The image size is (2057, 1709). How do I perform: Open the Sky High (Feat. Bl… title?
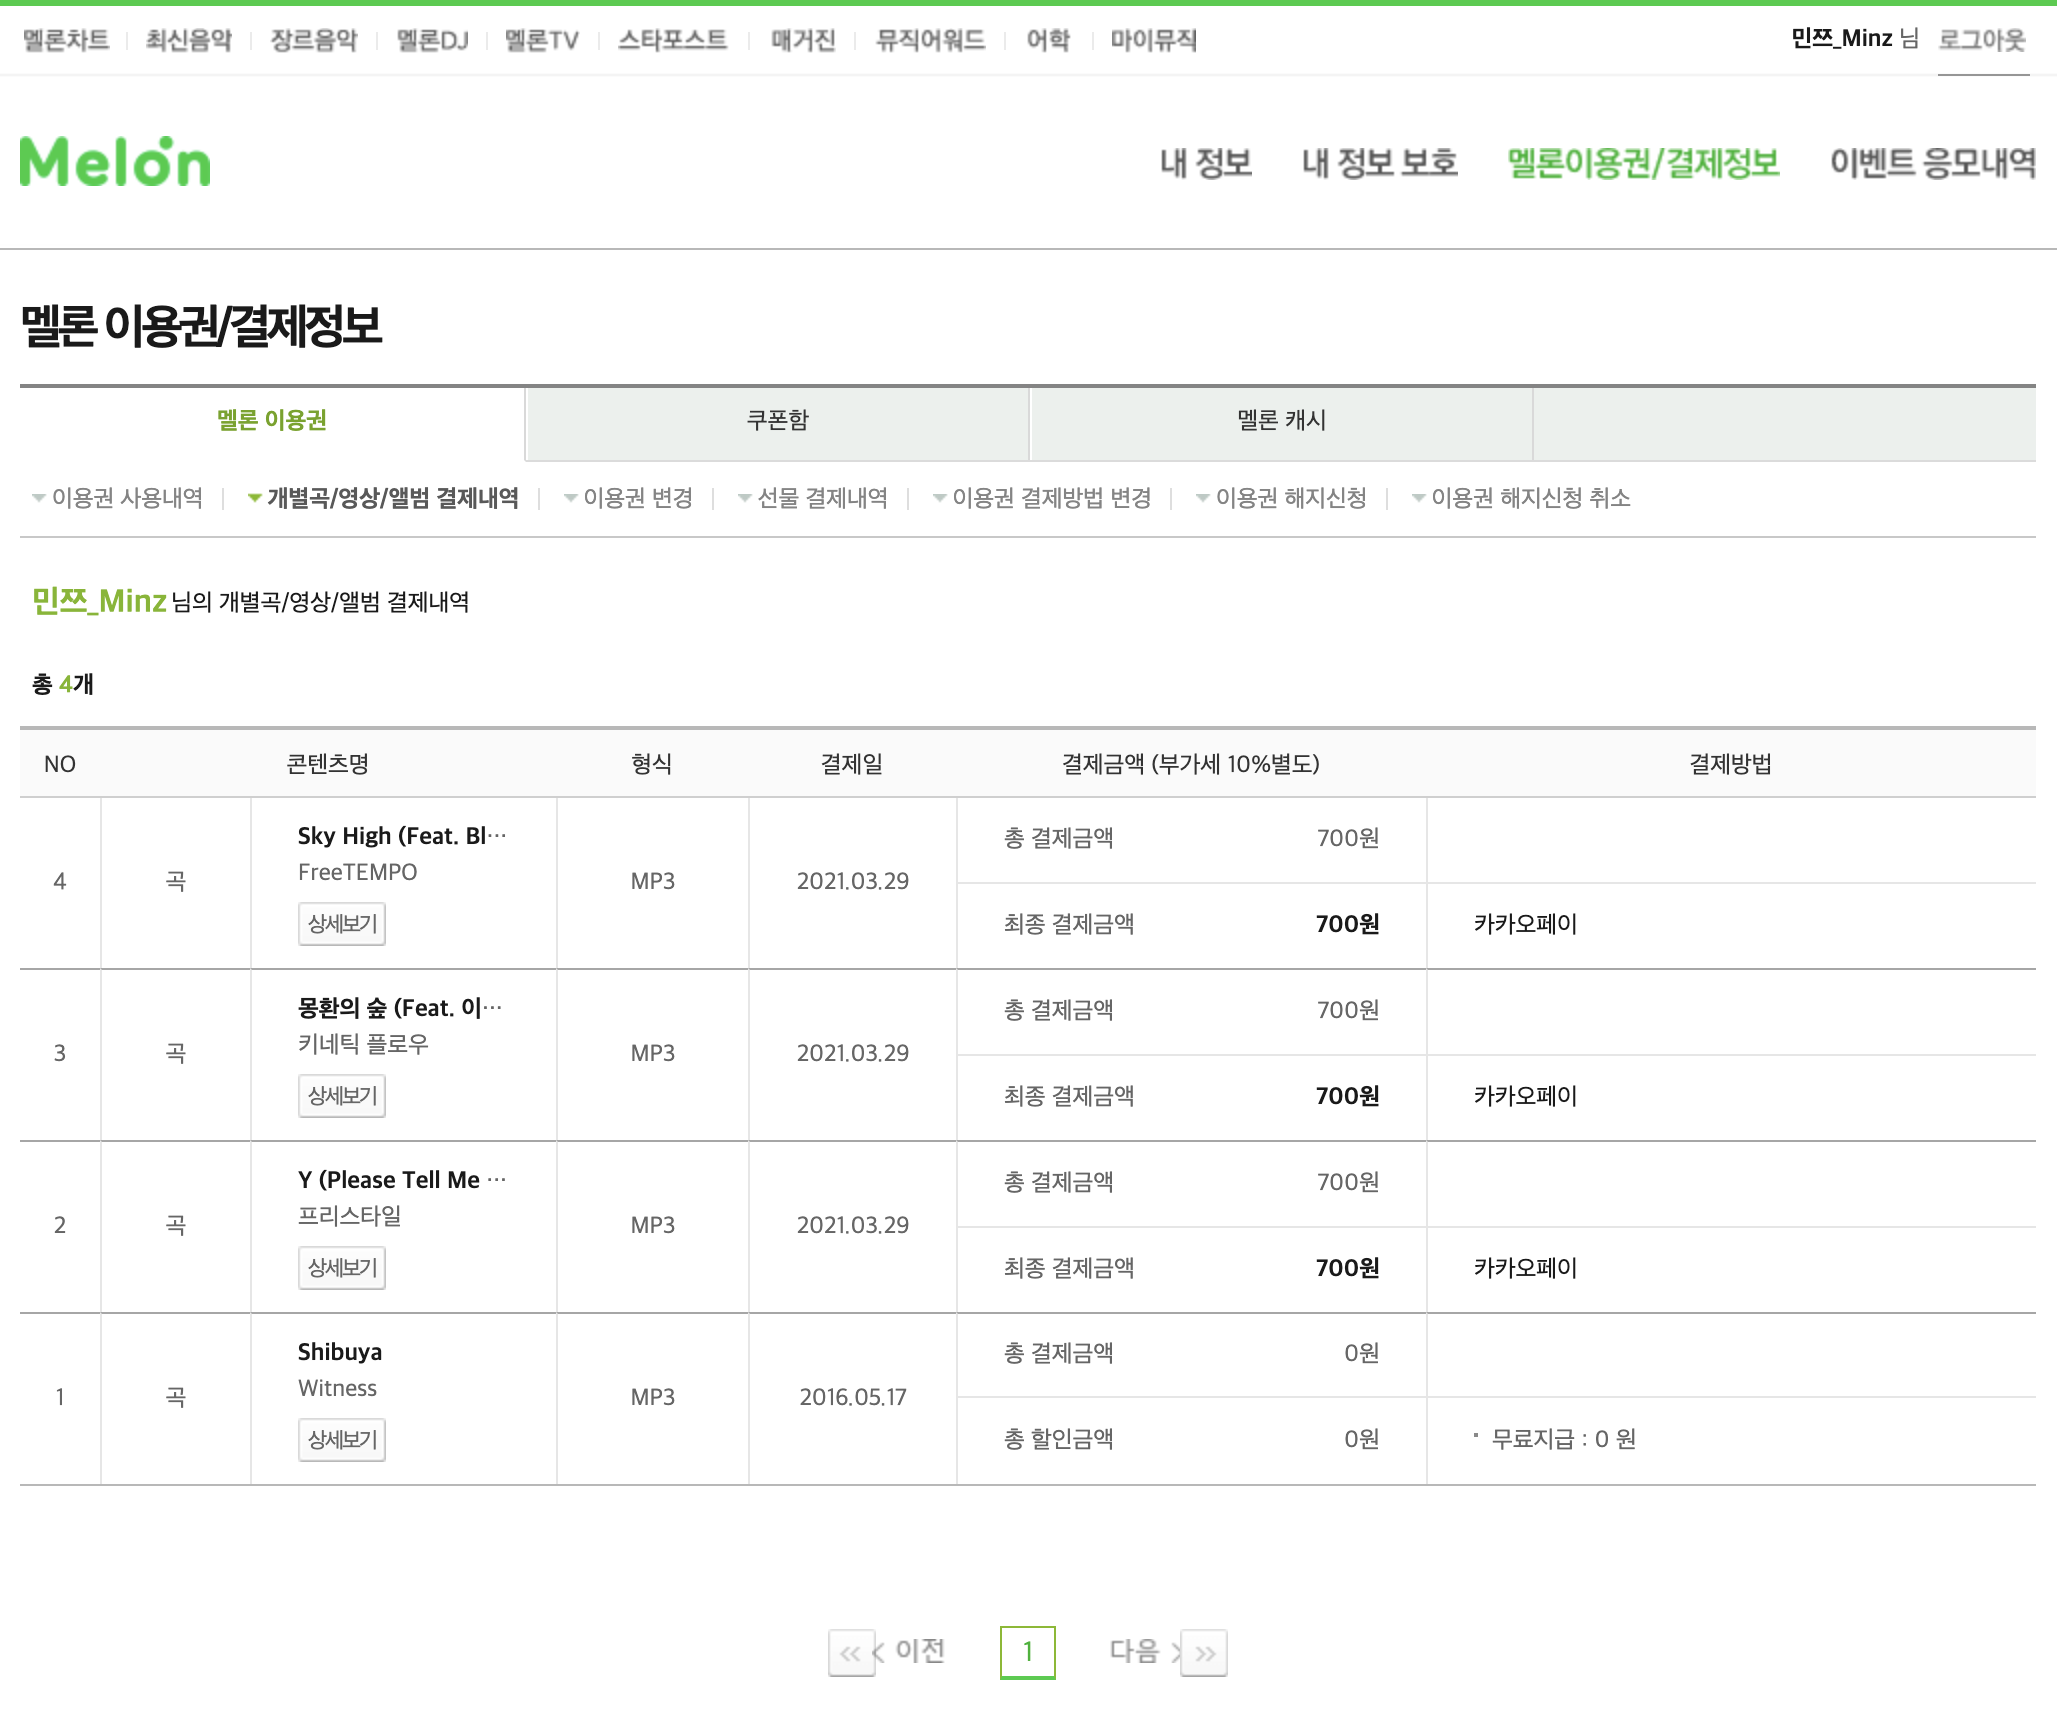[402, 836]
